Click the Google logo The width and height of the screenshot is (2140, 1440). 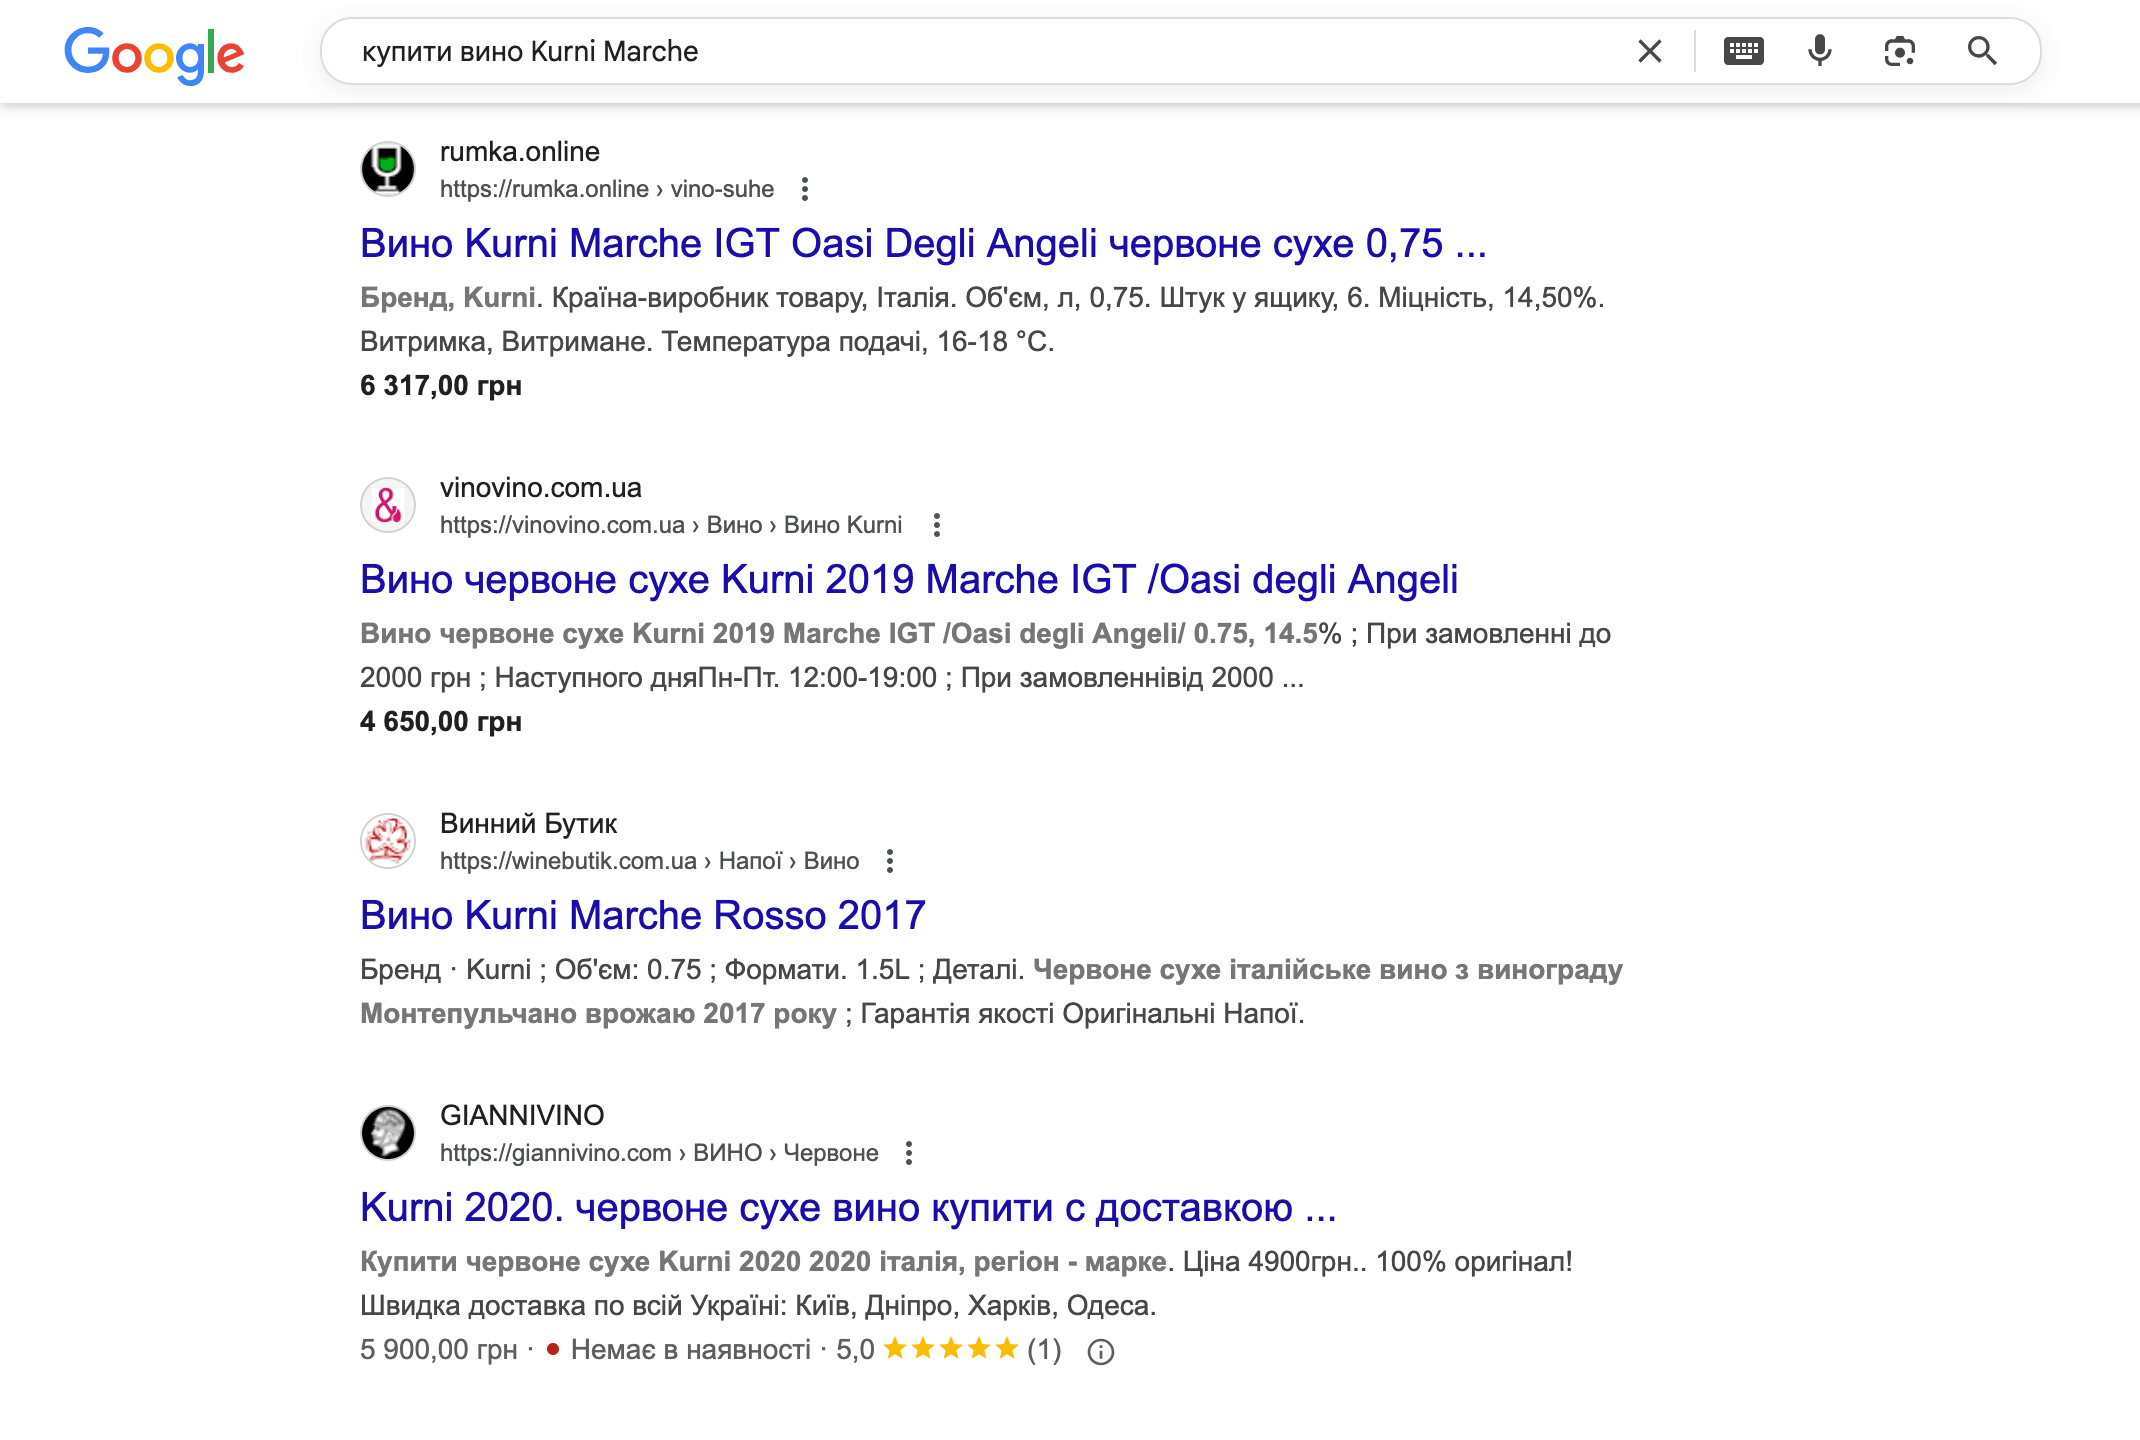pyautogui.click(x=154, y=54)
